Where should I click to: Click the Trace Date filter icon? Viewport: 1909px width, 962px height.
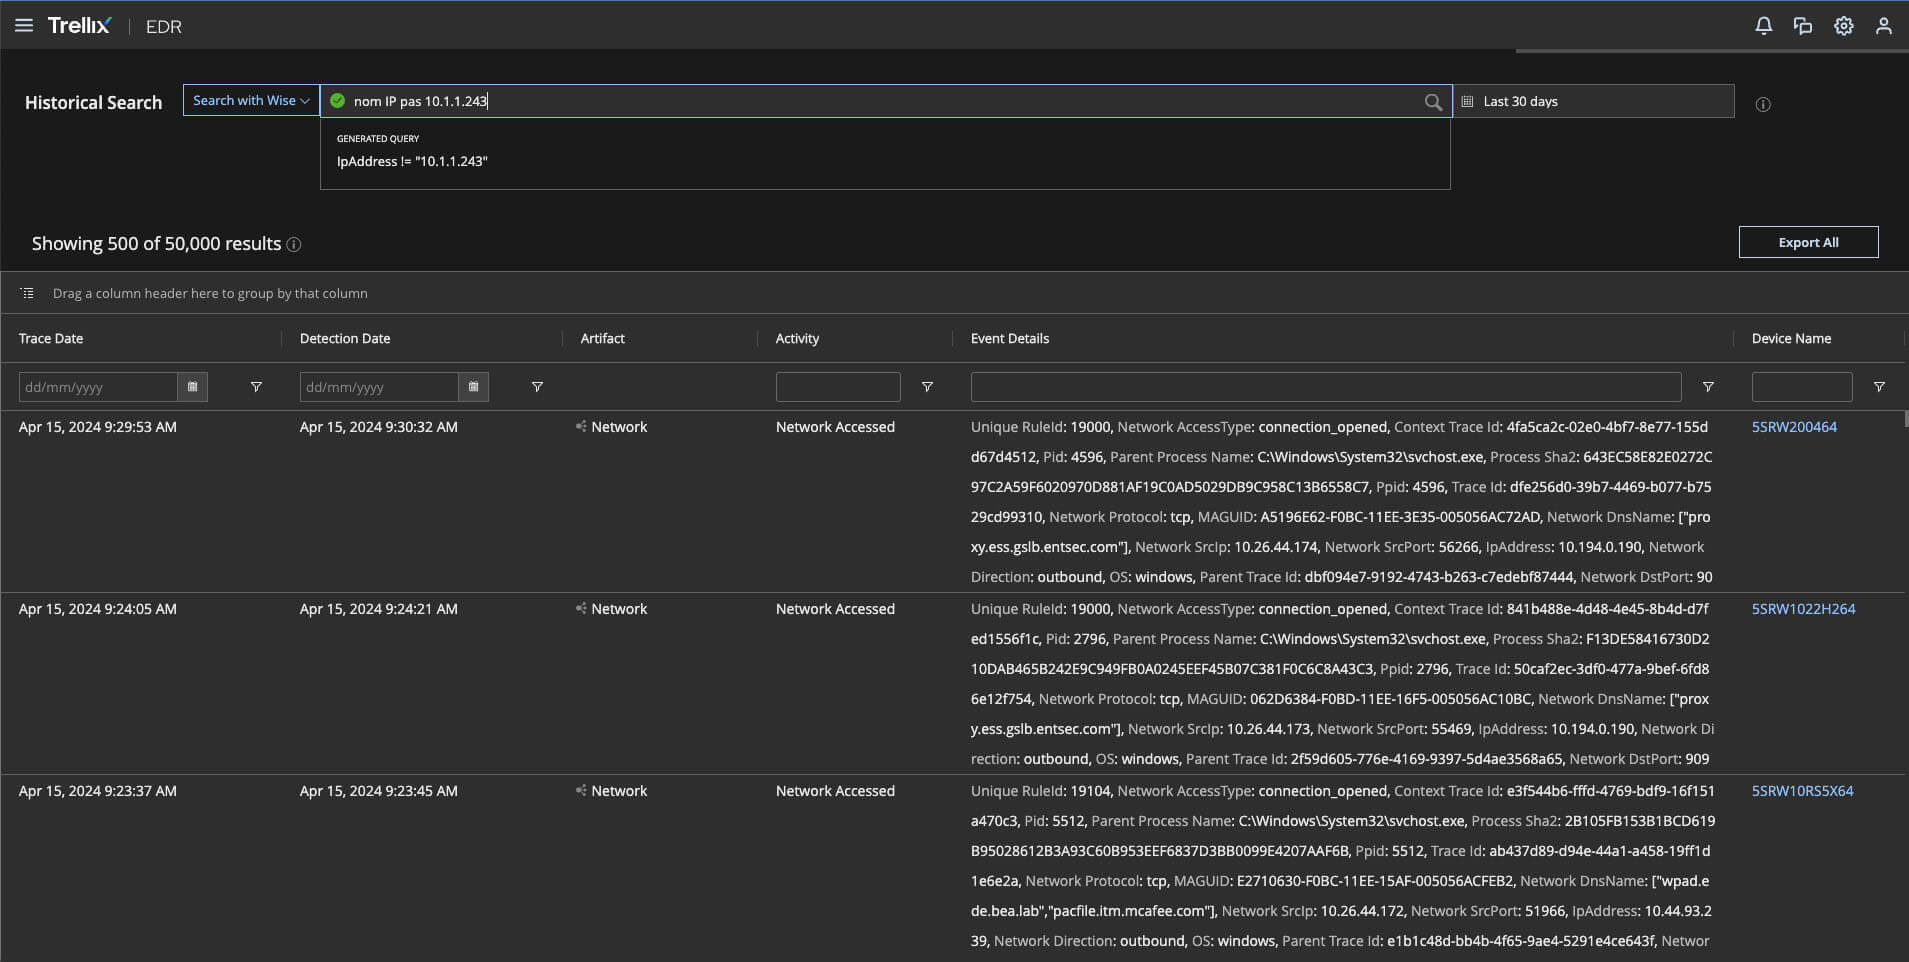pyautogui.click(x=256, y=387)
